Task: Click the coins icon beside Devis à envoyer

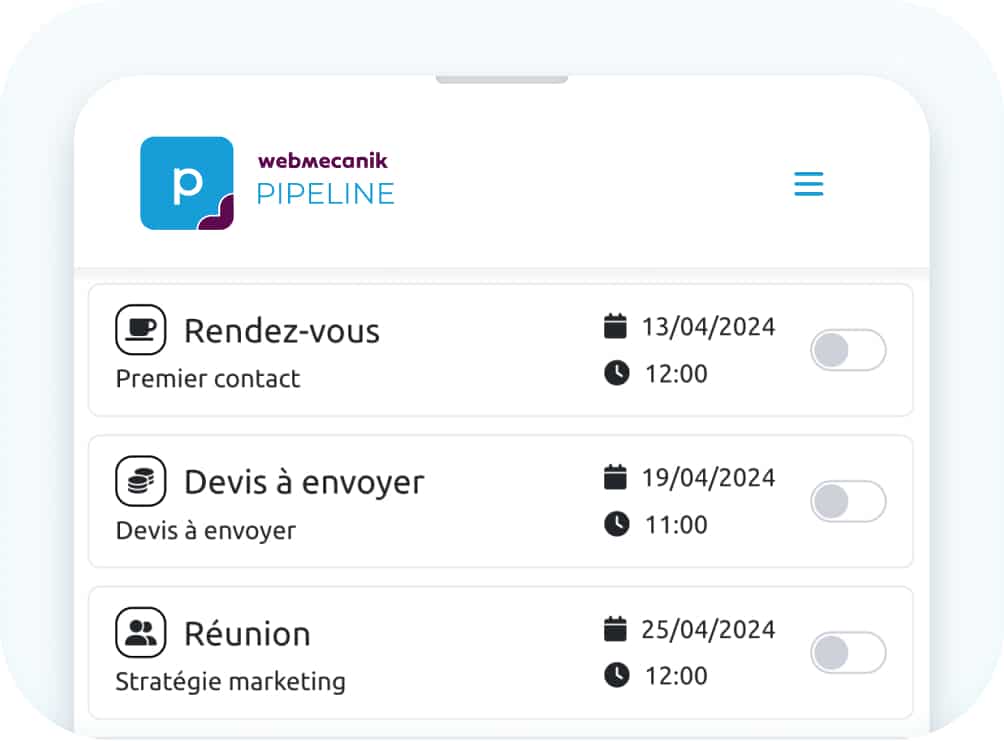Action: coord(140,481)
